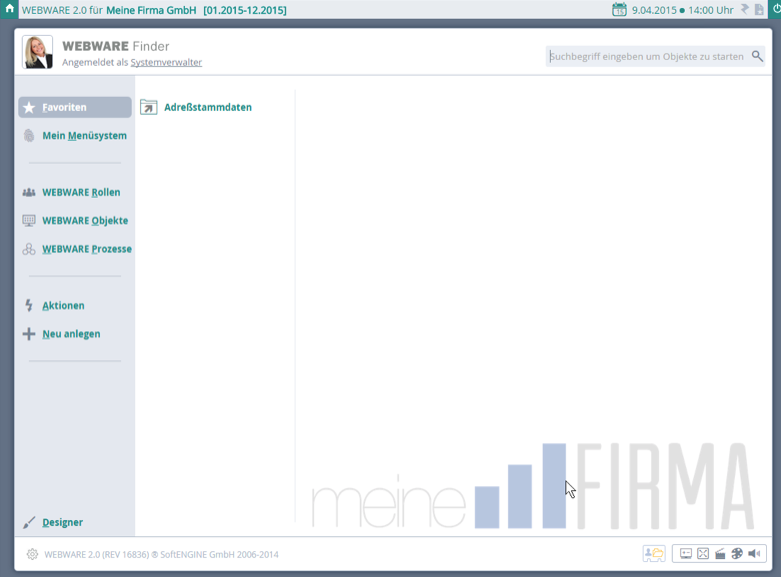Open the color palette icon in footer
Viewport: 781px width, 580px height.
737,554
